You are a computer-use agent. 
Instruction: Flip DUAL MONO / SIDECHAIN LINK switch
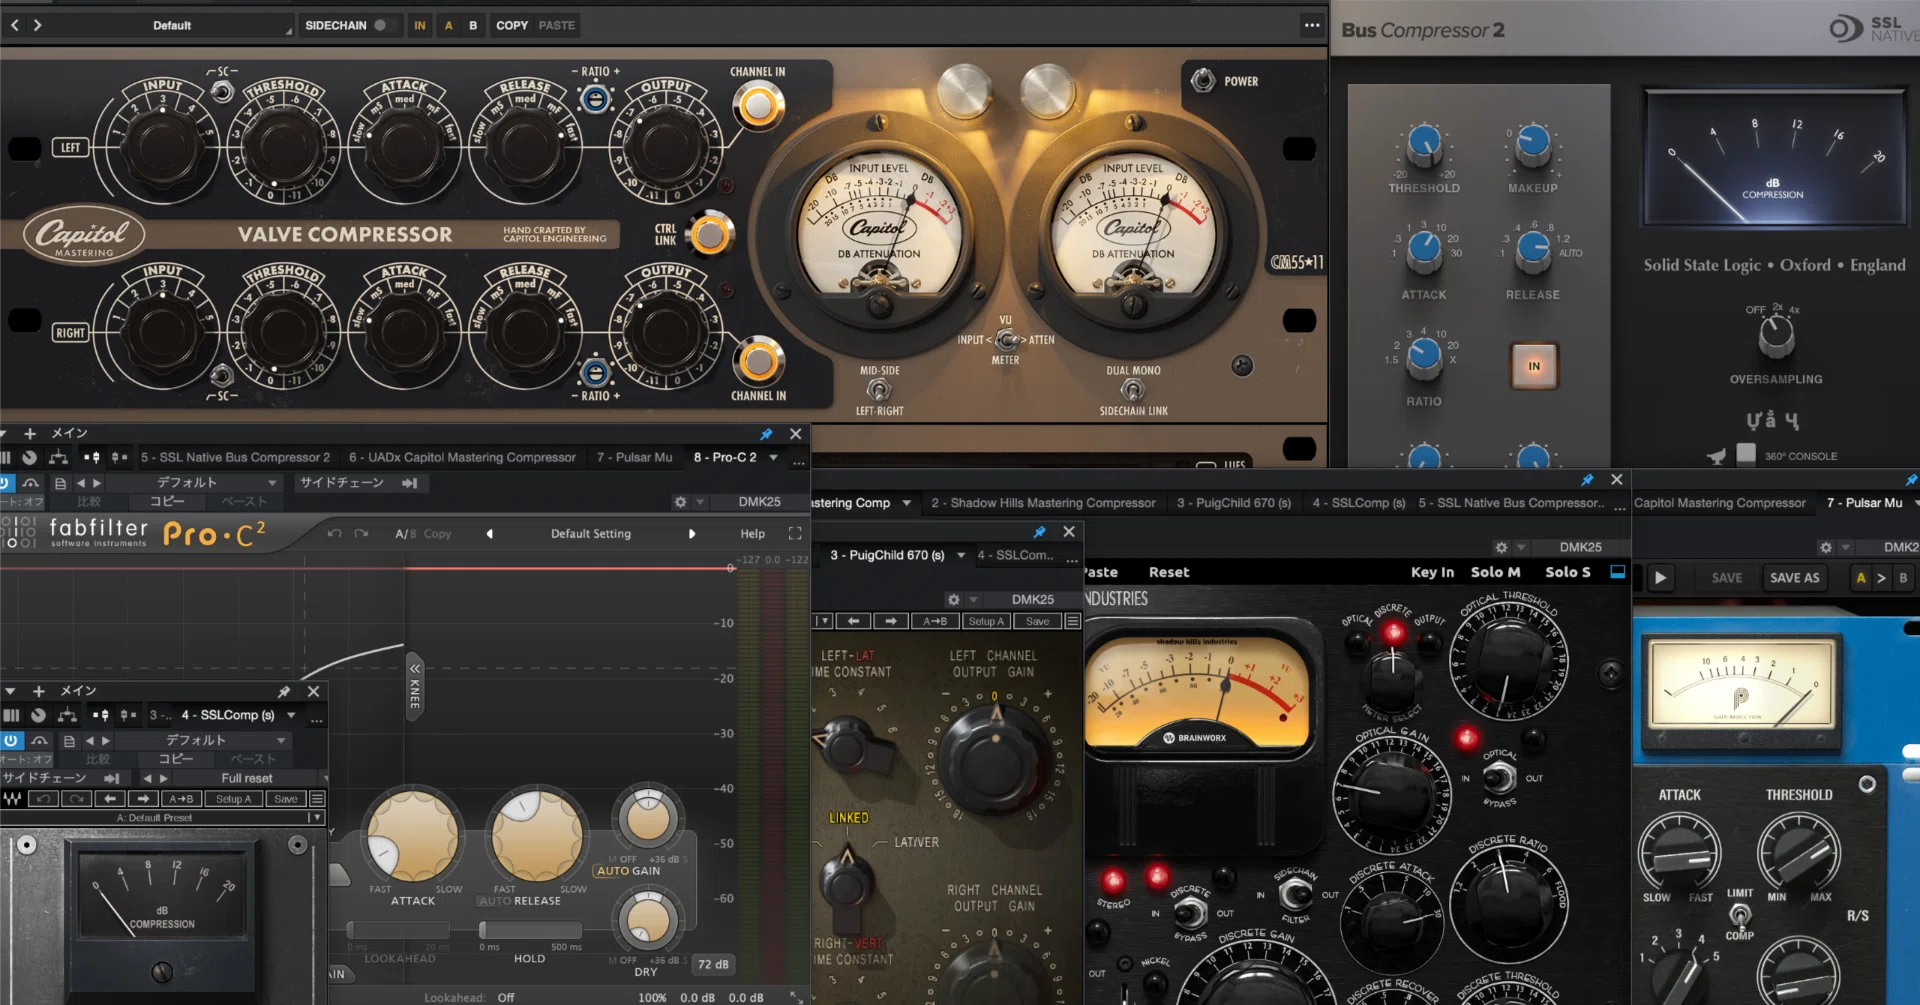coord(1133,390)
